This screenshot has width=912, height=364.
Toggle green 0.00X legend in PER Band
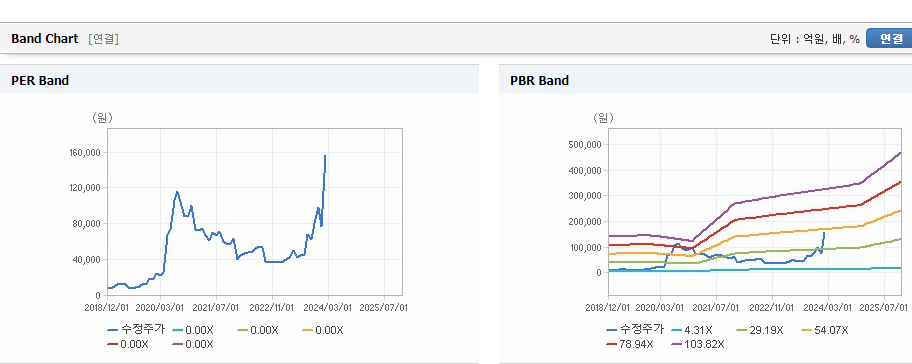coord(258,330)
